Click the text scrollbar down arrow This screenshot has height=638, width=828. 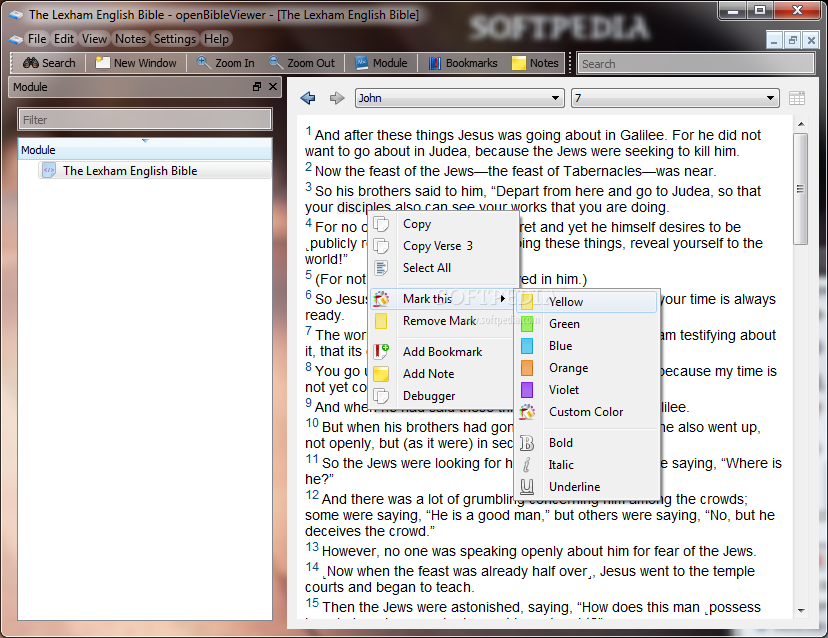tap(801, 610)
